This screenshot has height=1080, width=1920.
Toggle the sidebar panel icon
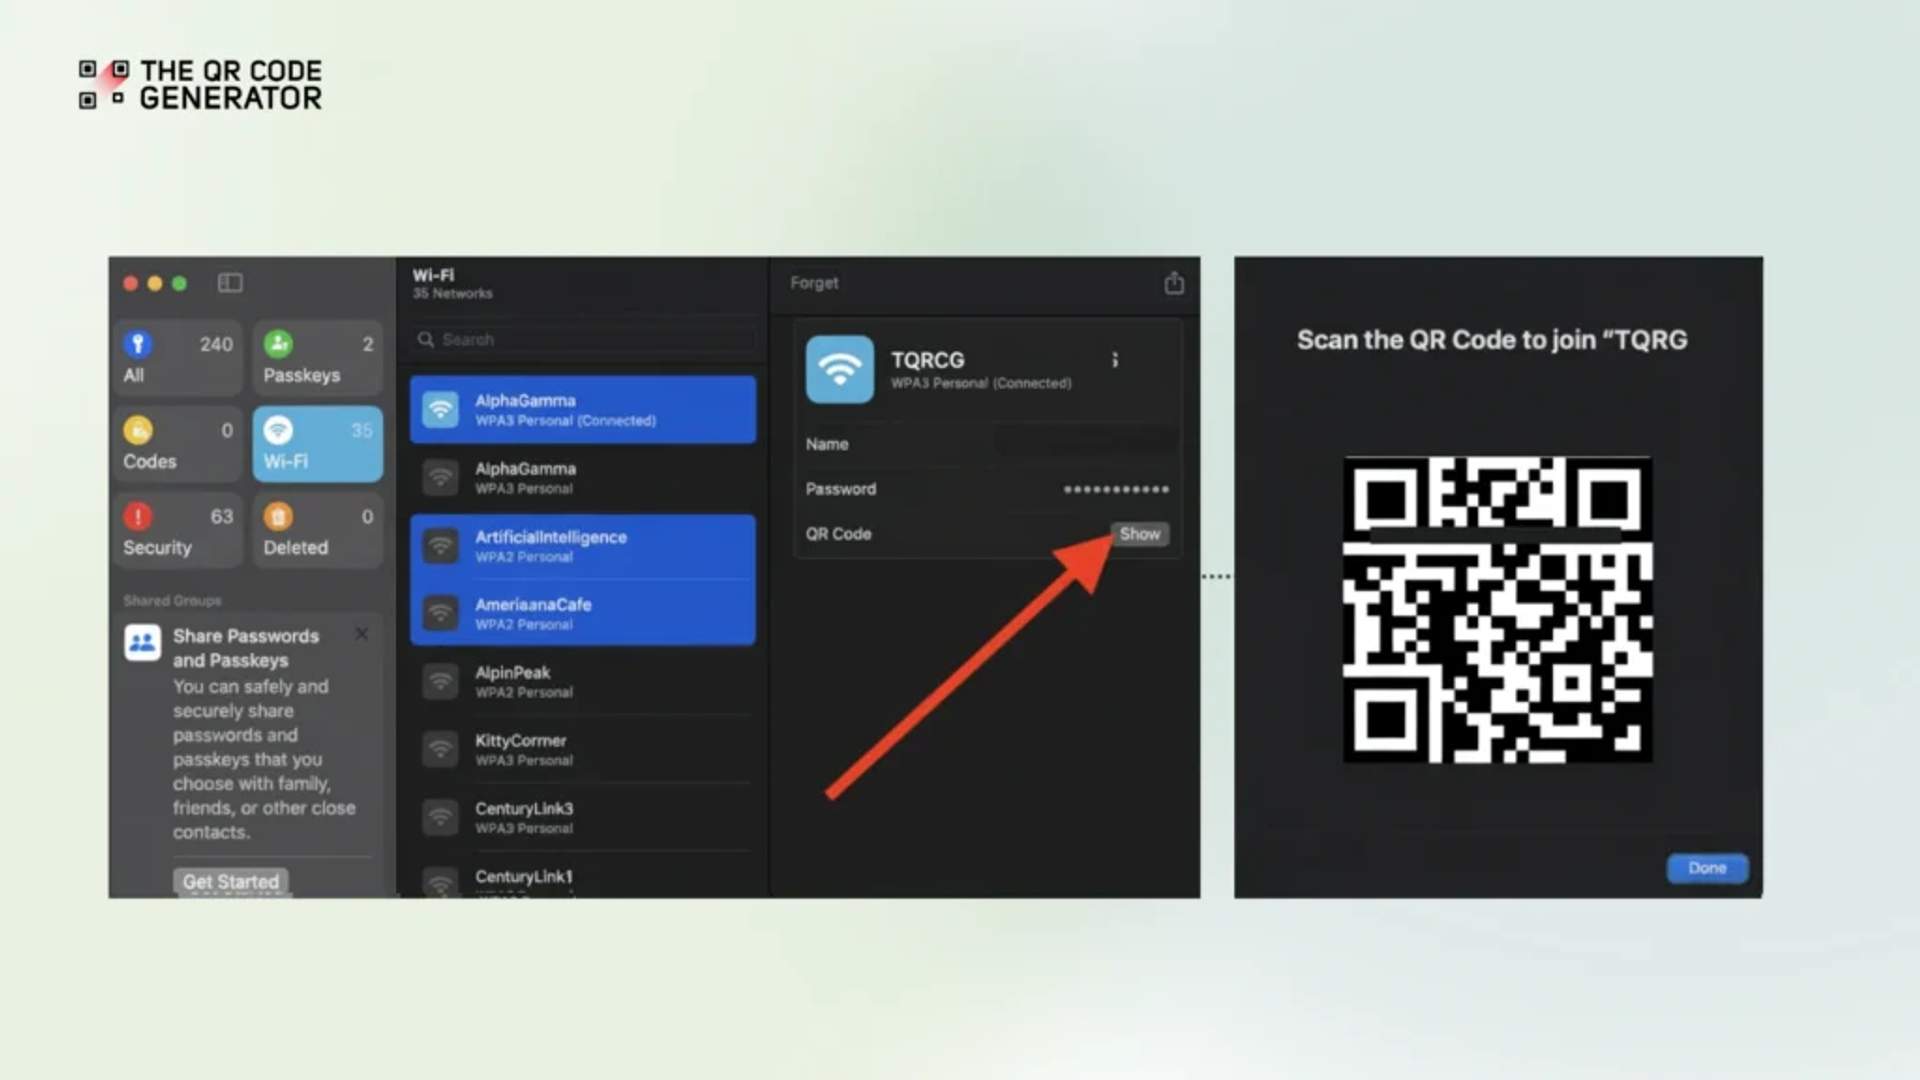230,283
